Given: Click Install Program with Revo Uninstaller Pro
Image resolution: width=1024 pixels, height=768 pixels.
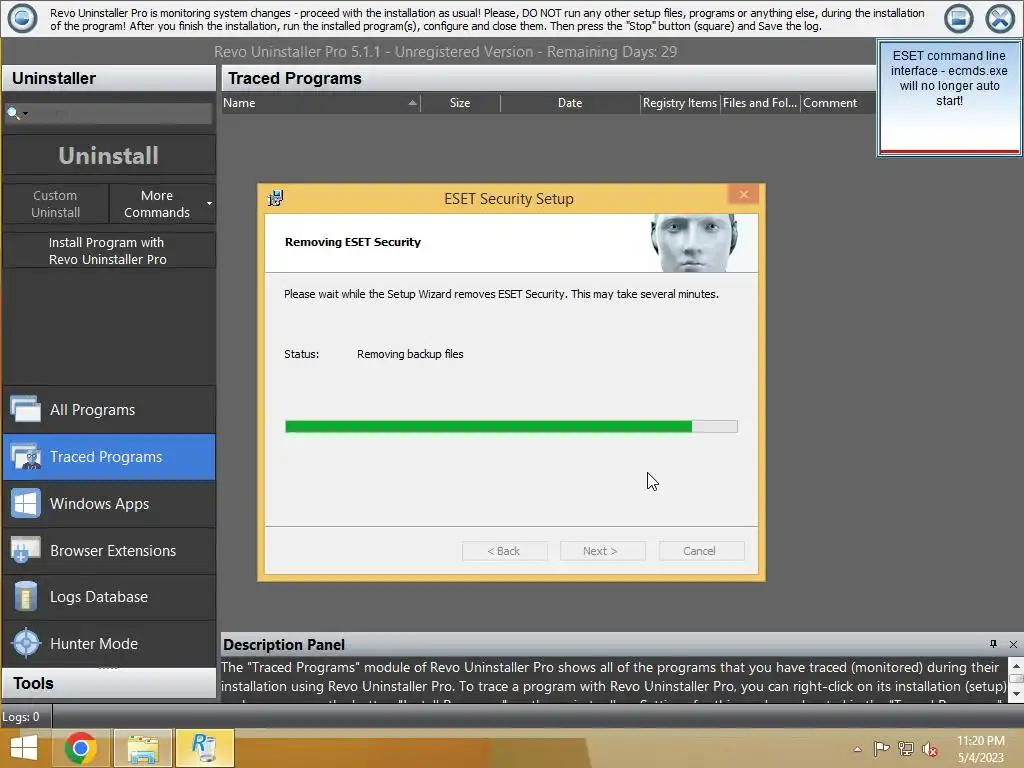Looking at the screenshot, I should (108, 251).
